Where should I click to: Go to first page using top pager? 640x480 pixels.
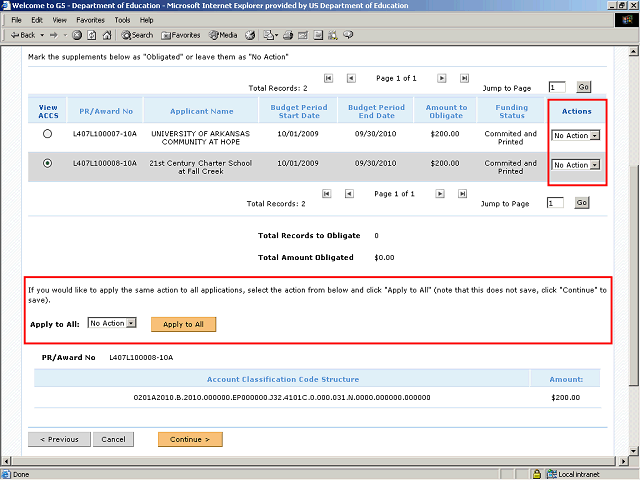tap(328, 78)
